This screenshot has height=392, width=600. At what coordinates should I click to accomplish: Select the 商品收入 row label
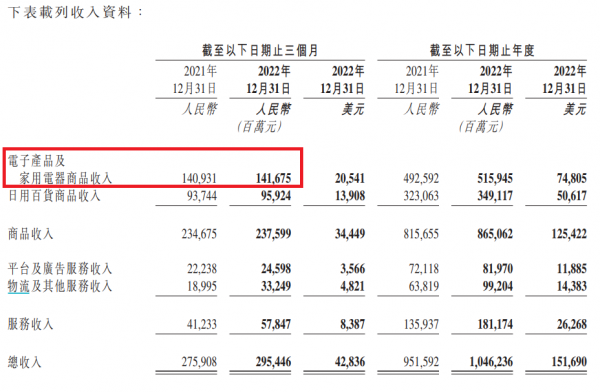31,234
